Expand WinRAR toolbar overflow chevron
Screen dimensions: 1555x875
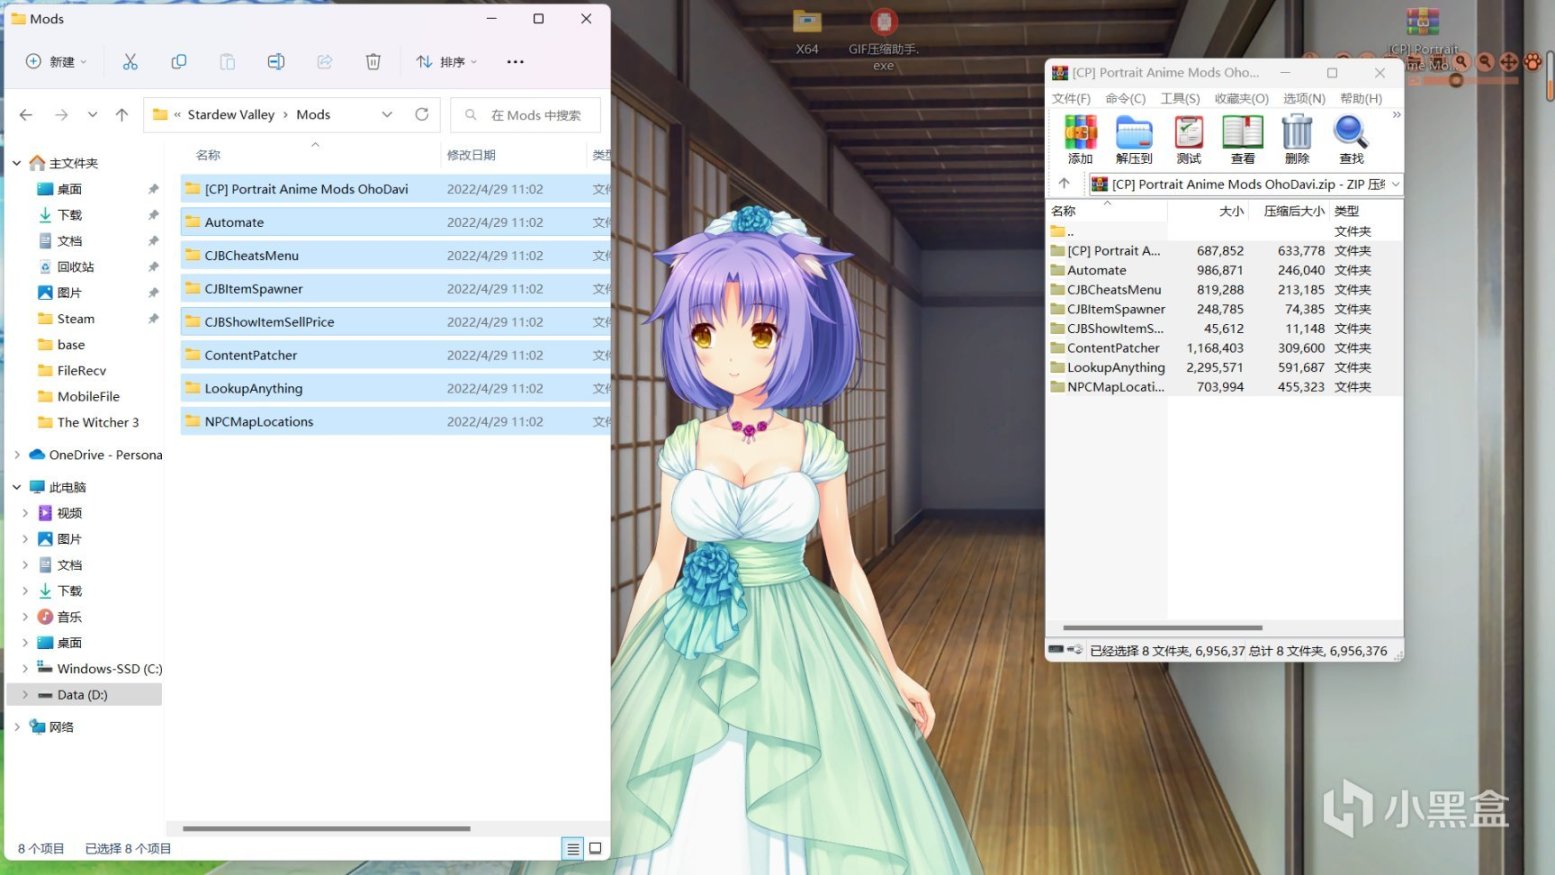click(x=1396, y=116)
